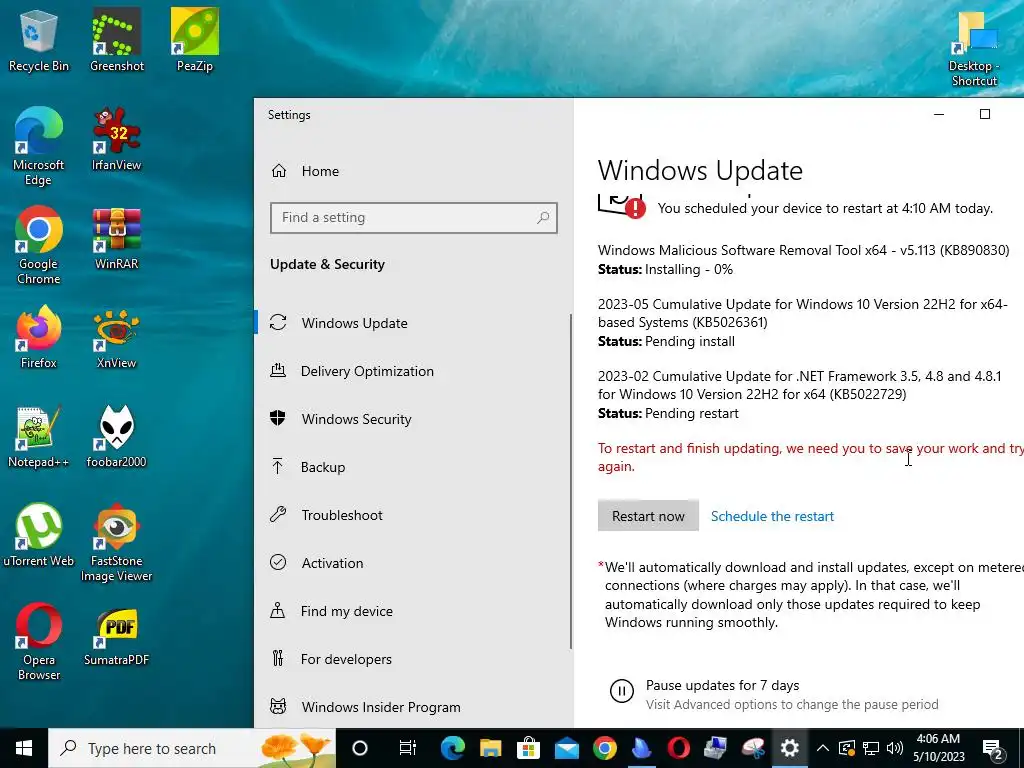Click the KB5026361 cumulative update entry

pos(804,323)
